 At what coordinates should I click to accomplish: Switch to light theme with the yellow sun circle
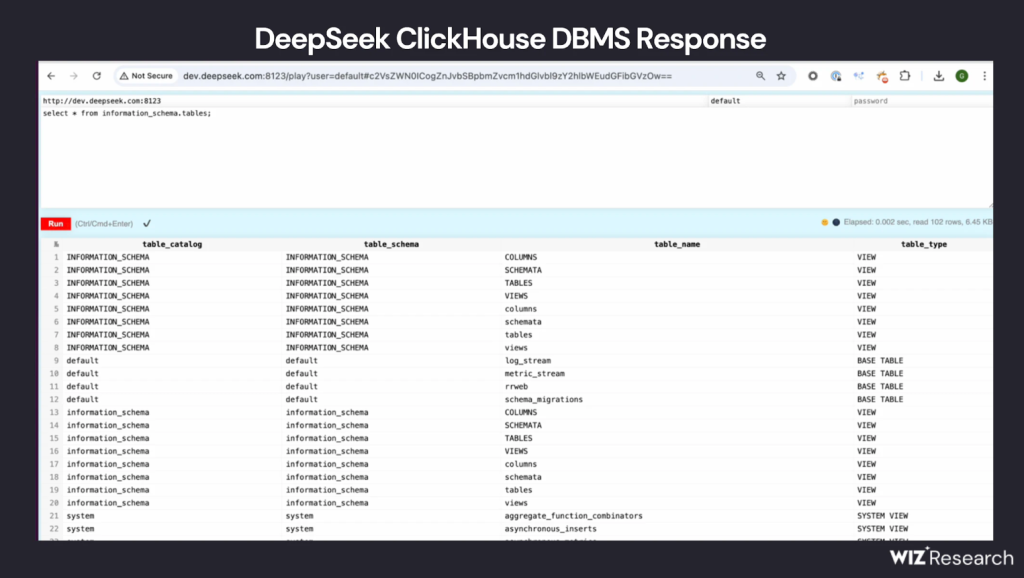pyautogui.click(x=824, y=223)
